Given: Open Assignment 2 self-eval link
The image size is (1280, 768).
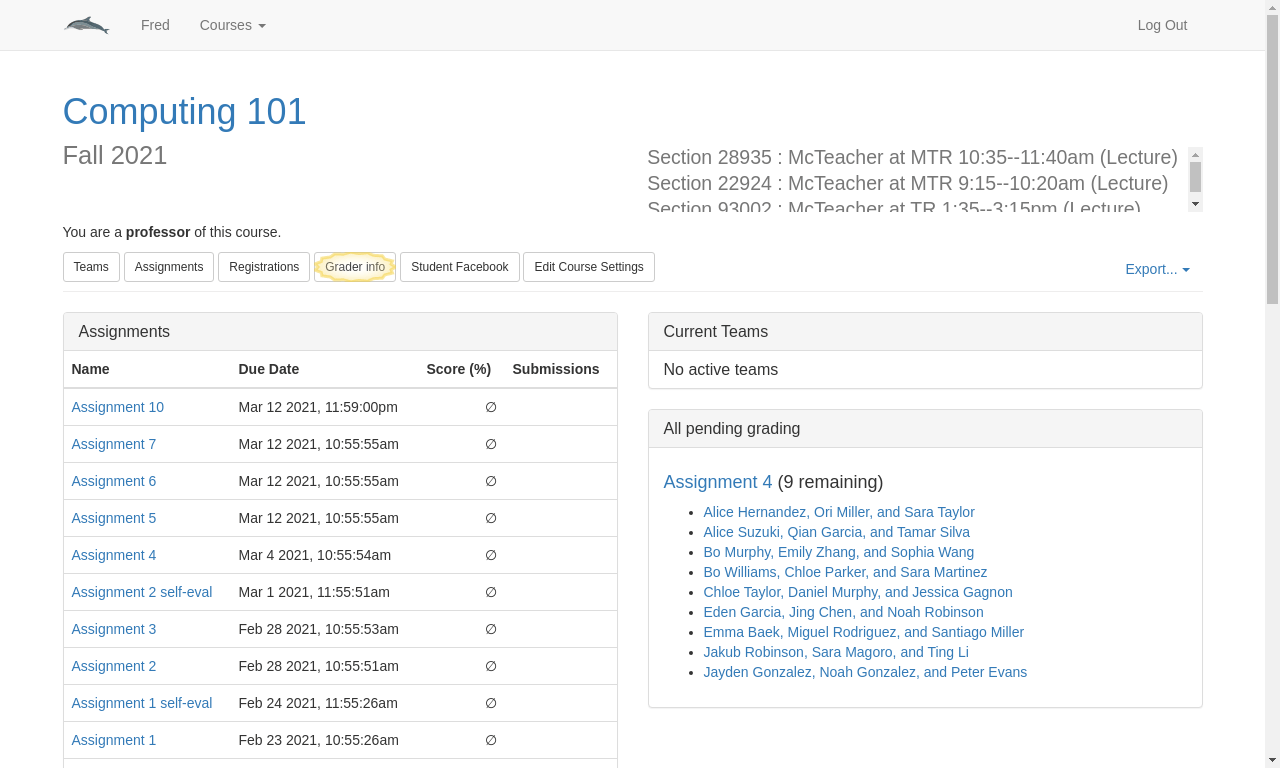Looking at the screenshot, I should (141, 592).
